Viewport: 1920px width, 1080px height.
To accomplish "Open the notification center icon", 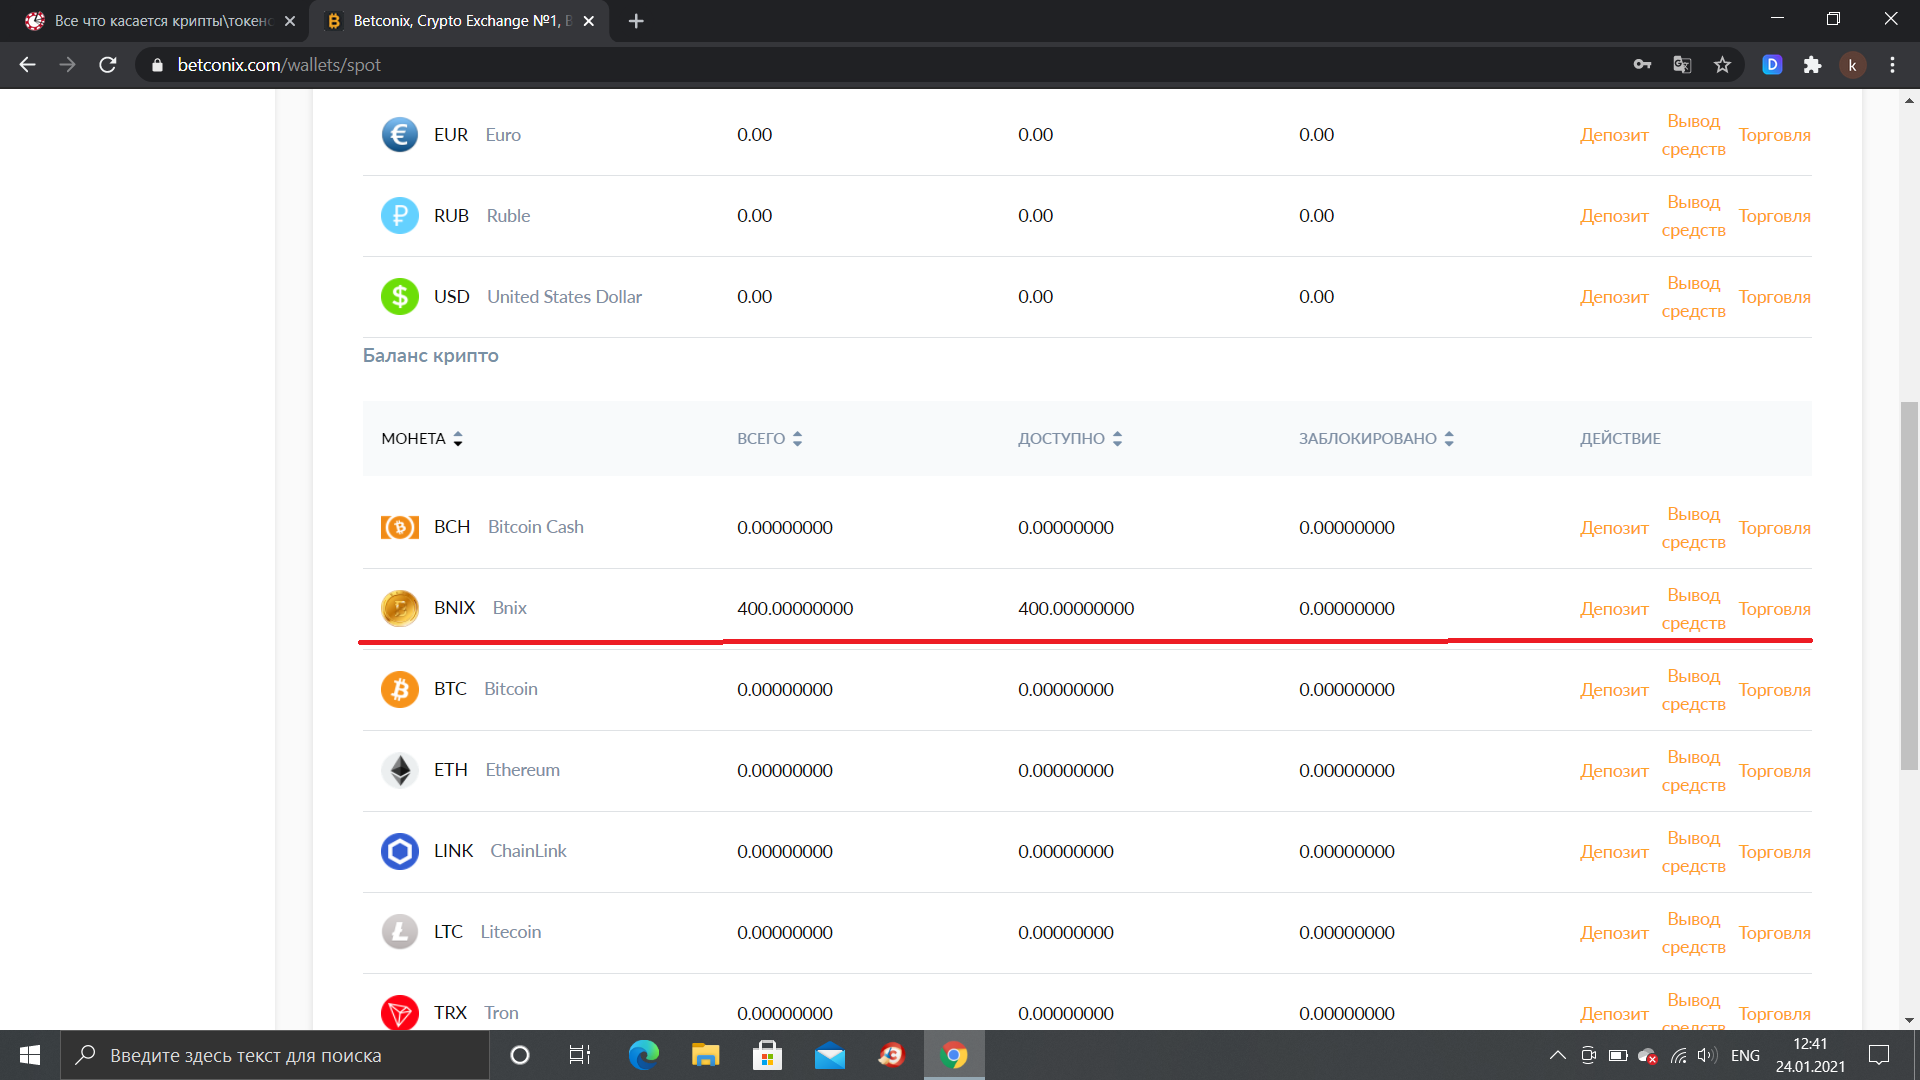I will pos(1879,1055).
